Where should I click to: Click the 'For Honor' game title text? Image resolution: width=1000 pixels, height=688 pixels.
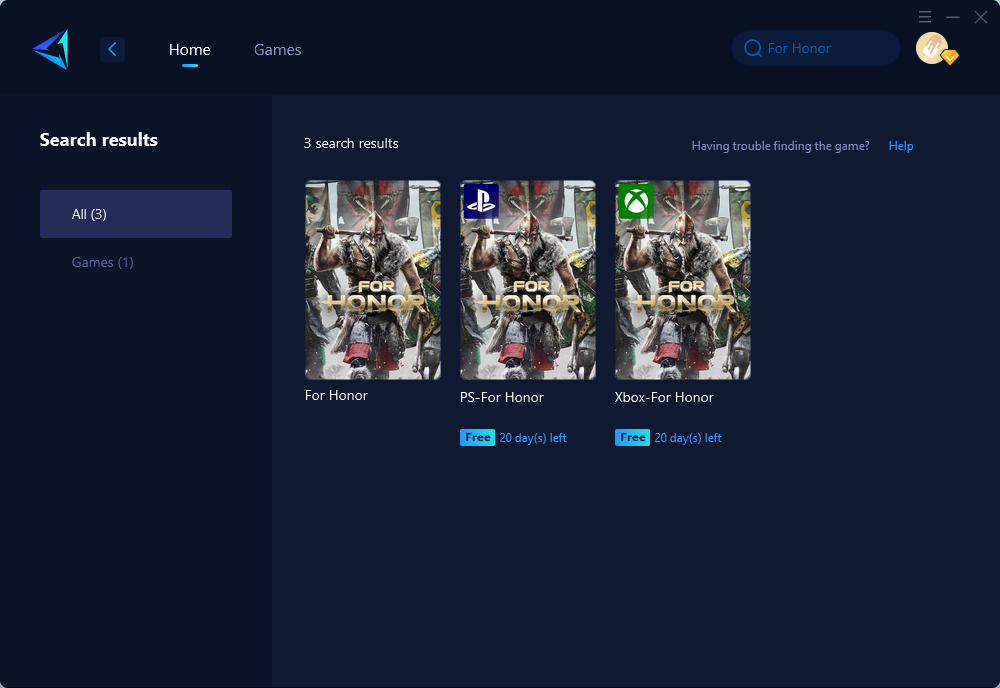point(336,395)
